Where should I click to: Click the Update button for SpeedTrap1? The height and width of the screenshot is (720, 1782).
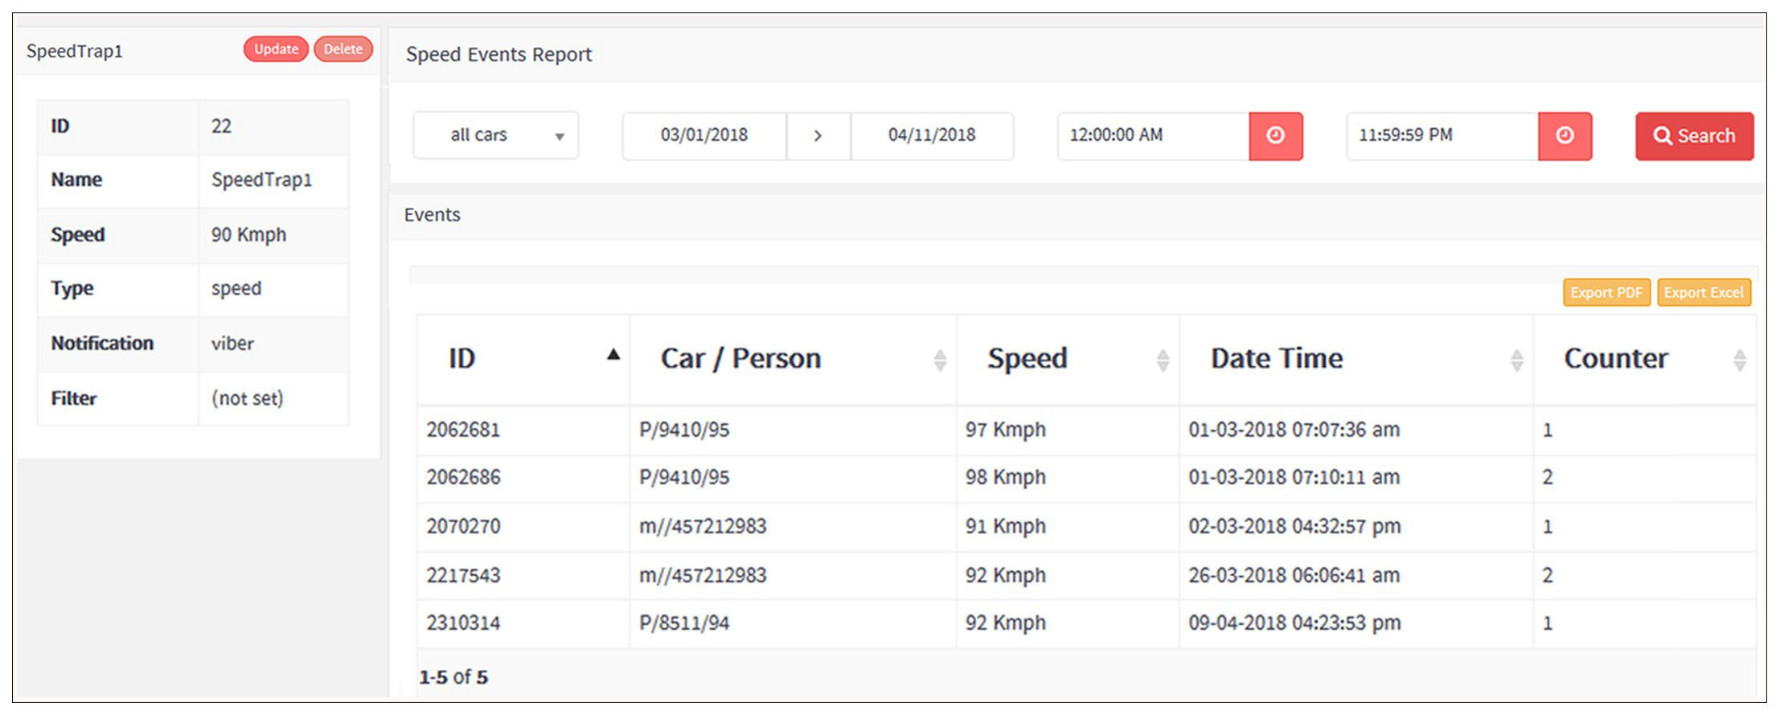coord(276,49)
